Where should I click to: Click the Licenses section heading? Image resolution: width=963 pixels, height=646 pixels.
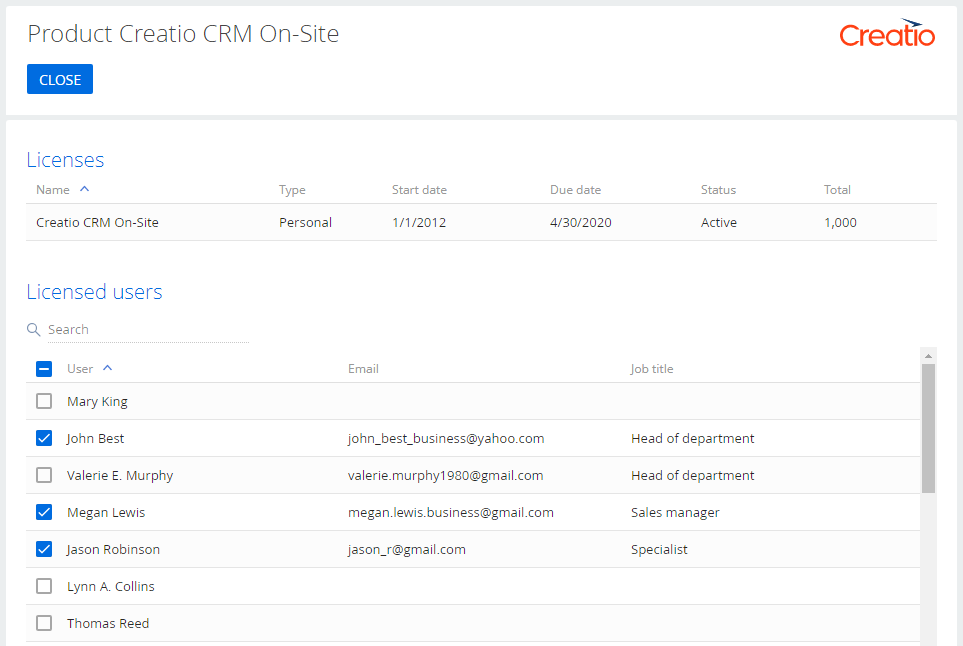tap(65, 160)
